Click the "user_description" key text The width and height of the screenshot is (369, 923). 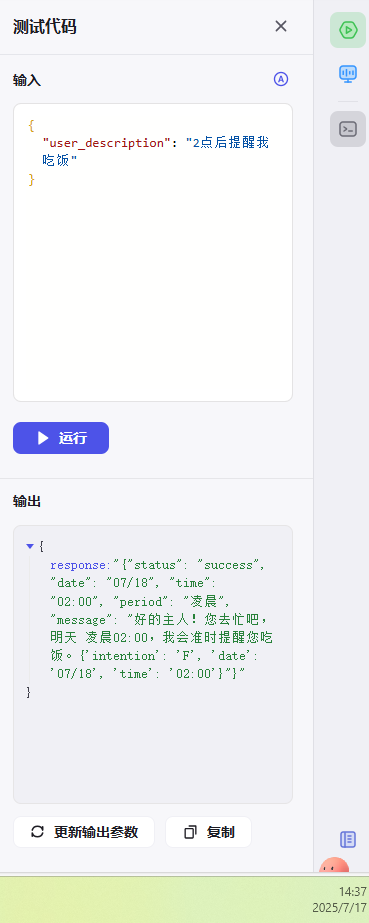pyautogui.click(x=107, y=142)
